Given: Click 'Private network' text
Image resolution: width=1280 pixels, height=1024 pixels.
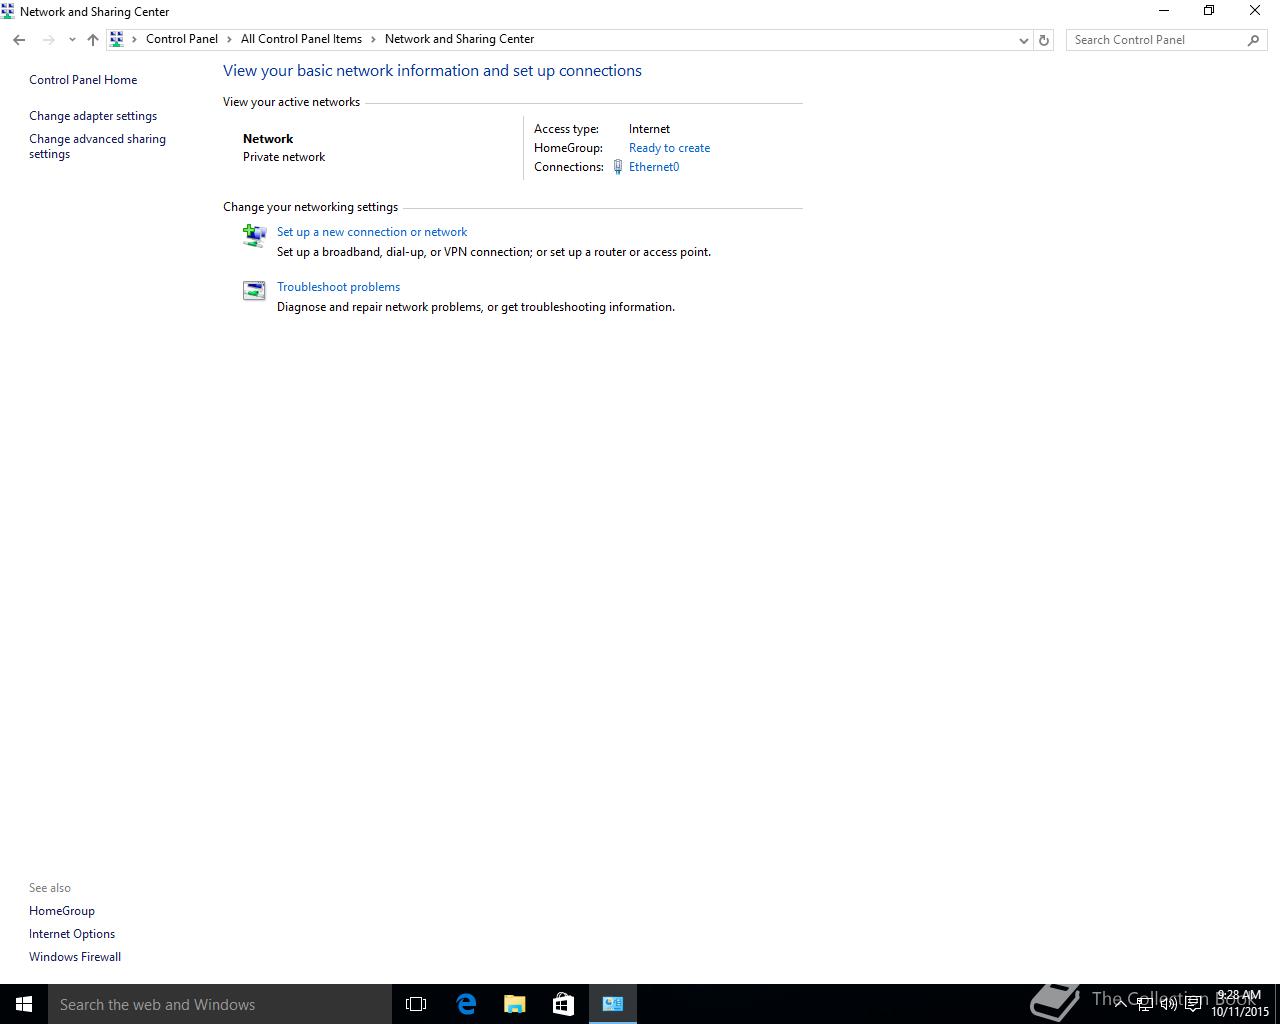Looking at the screenshot, I should [284, 157].
